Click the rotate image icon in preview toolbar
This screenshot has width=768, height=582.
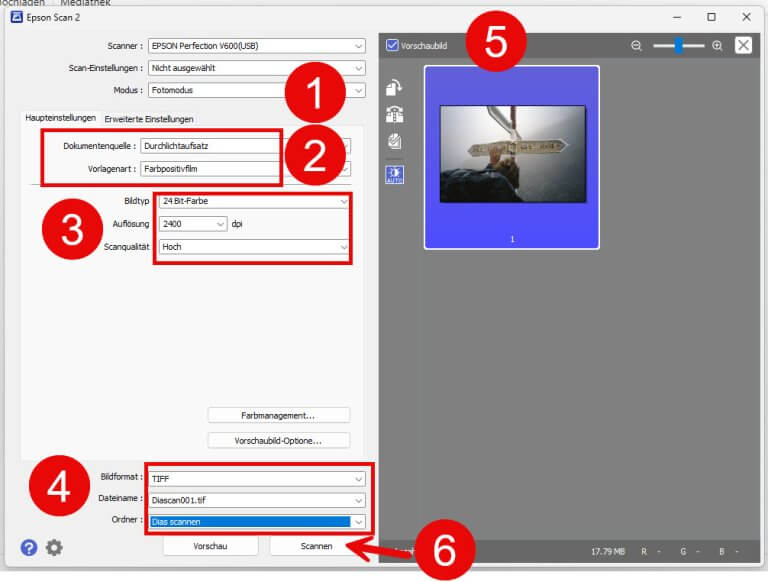click(x=394, y=88)
